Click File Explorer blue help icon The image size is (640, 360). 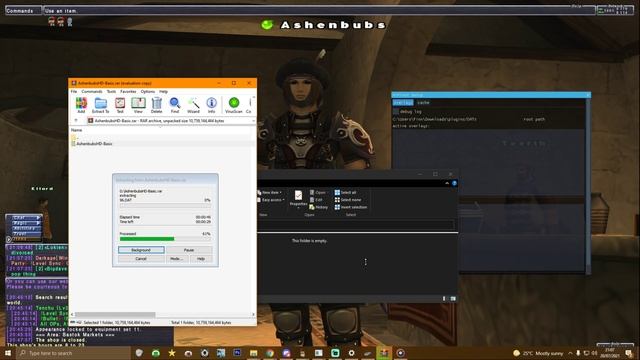click(x=454, y=183)
